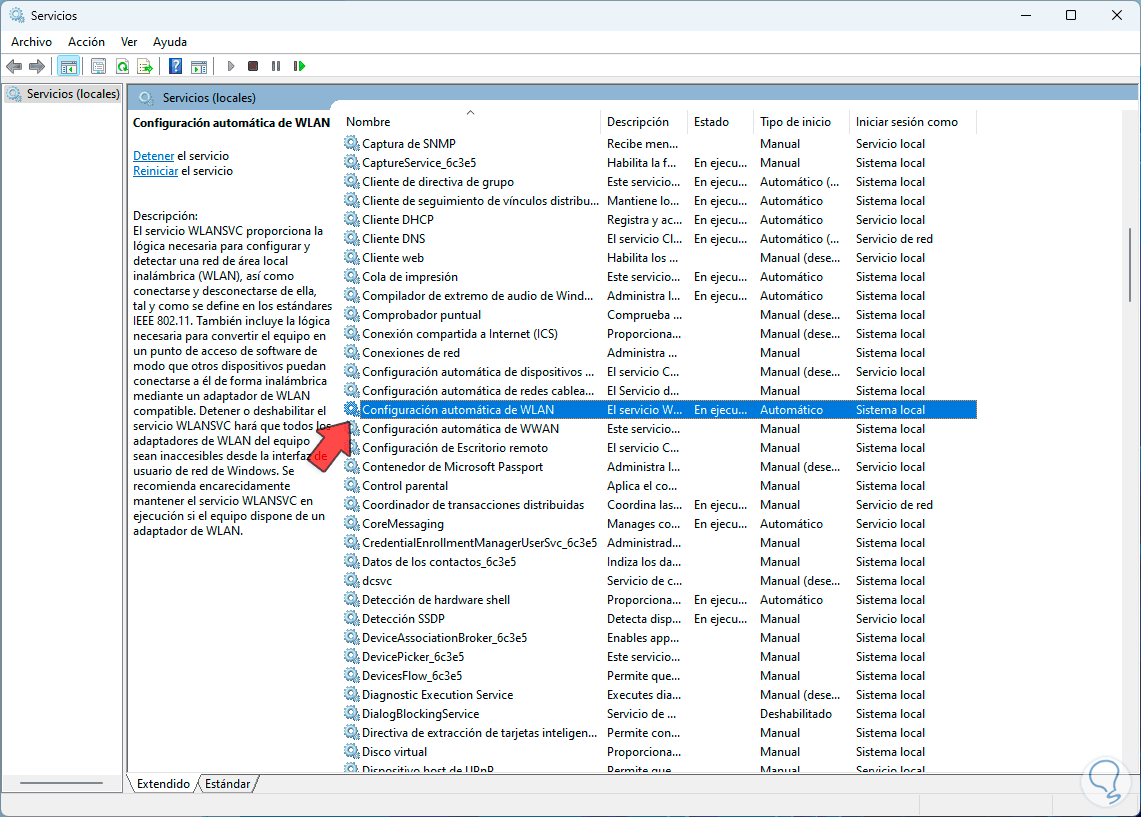Select Configuración automática de WLAN row
The image size is (1141, 817).
[x=660, y=410]
